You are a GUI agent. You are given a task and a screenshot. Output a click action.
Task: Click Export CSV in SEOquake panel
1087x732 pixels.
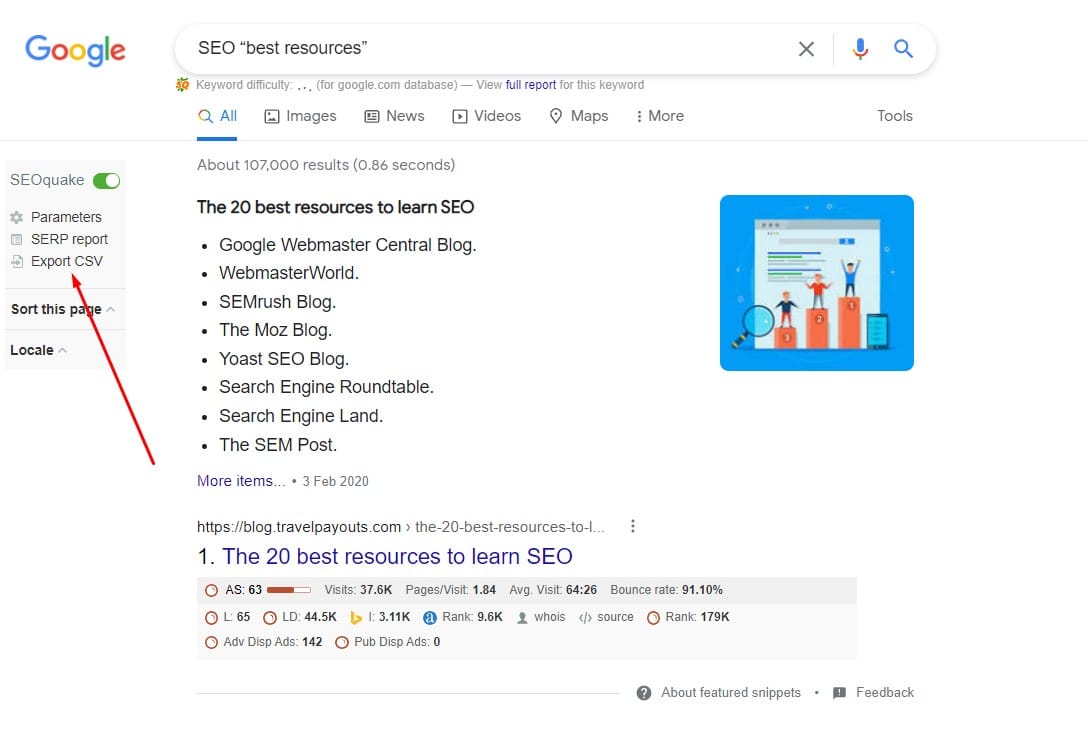[x=67, y=261]
